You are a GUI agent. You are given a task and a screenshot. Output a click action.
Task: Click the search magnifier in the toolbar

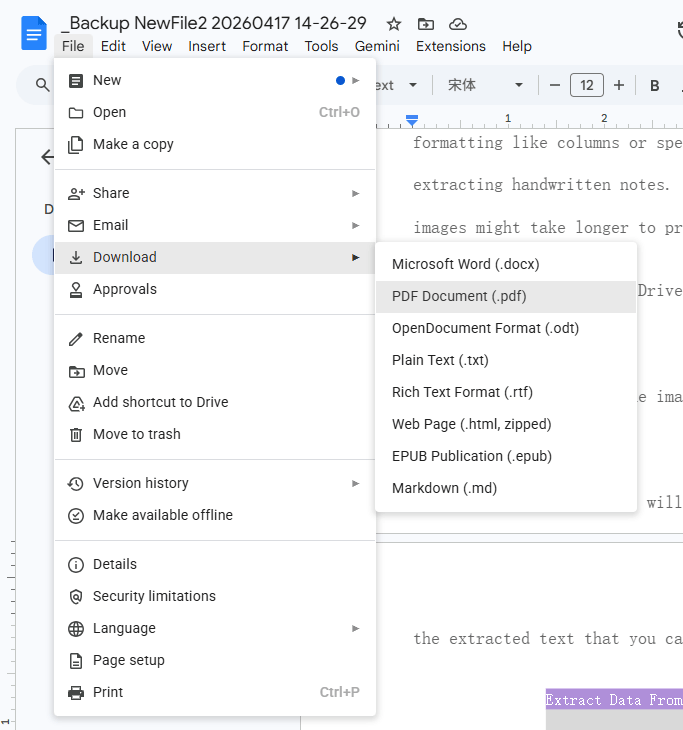click(x=42, y=85)
